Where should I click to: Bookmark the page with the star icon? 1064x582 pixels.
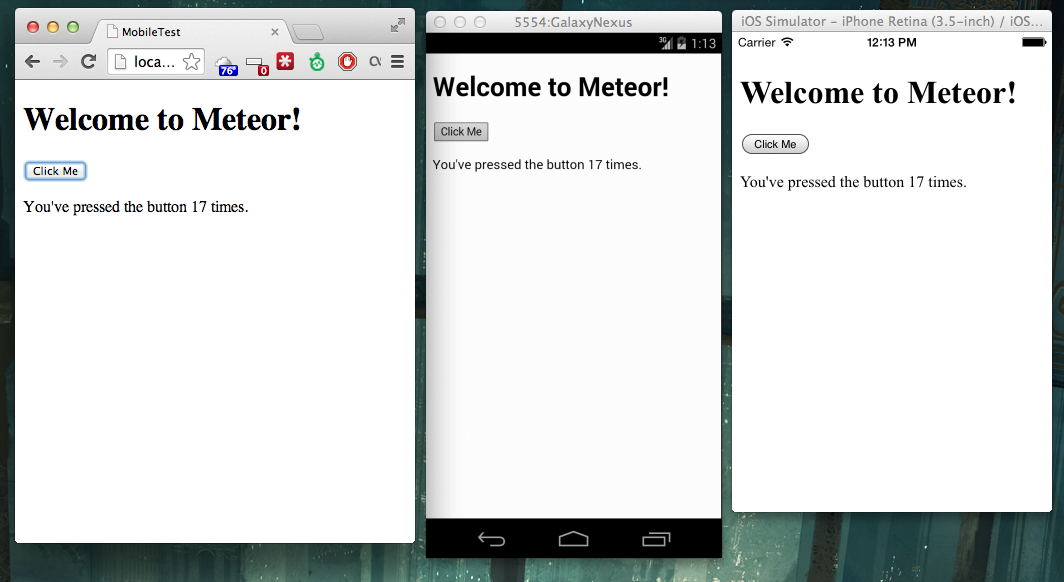tap(192, 62)
